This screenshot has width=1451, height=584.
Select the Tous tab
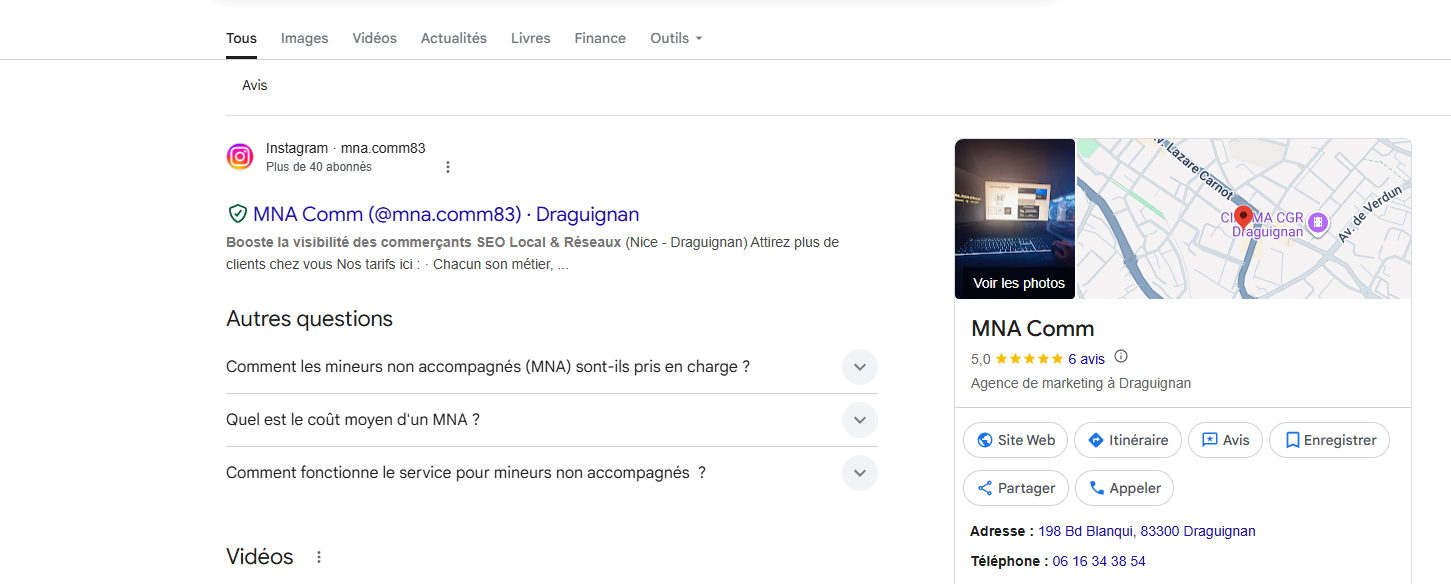[241, 38]
